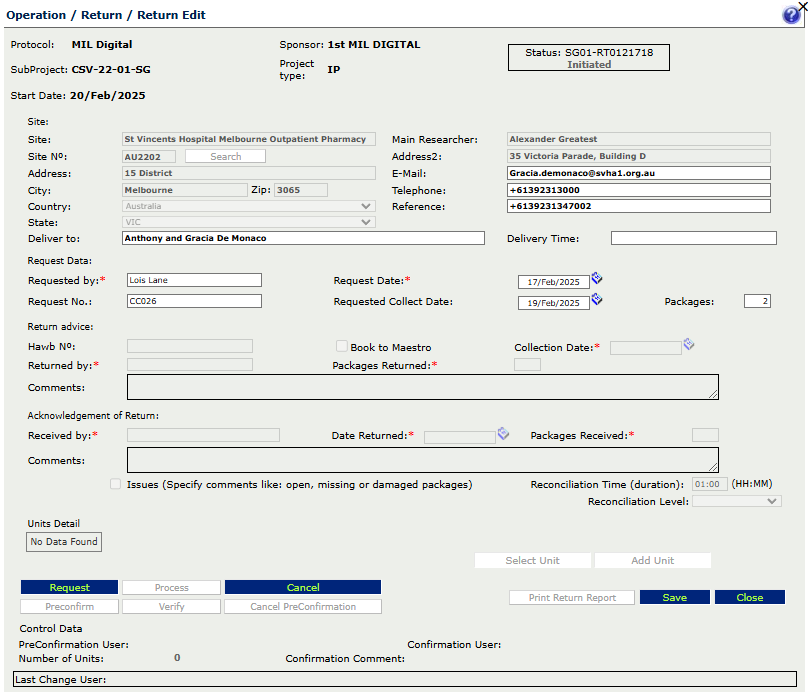Select the Reference input field
808x692 pixels.
point(639,206)
